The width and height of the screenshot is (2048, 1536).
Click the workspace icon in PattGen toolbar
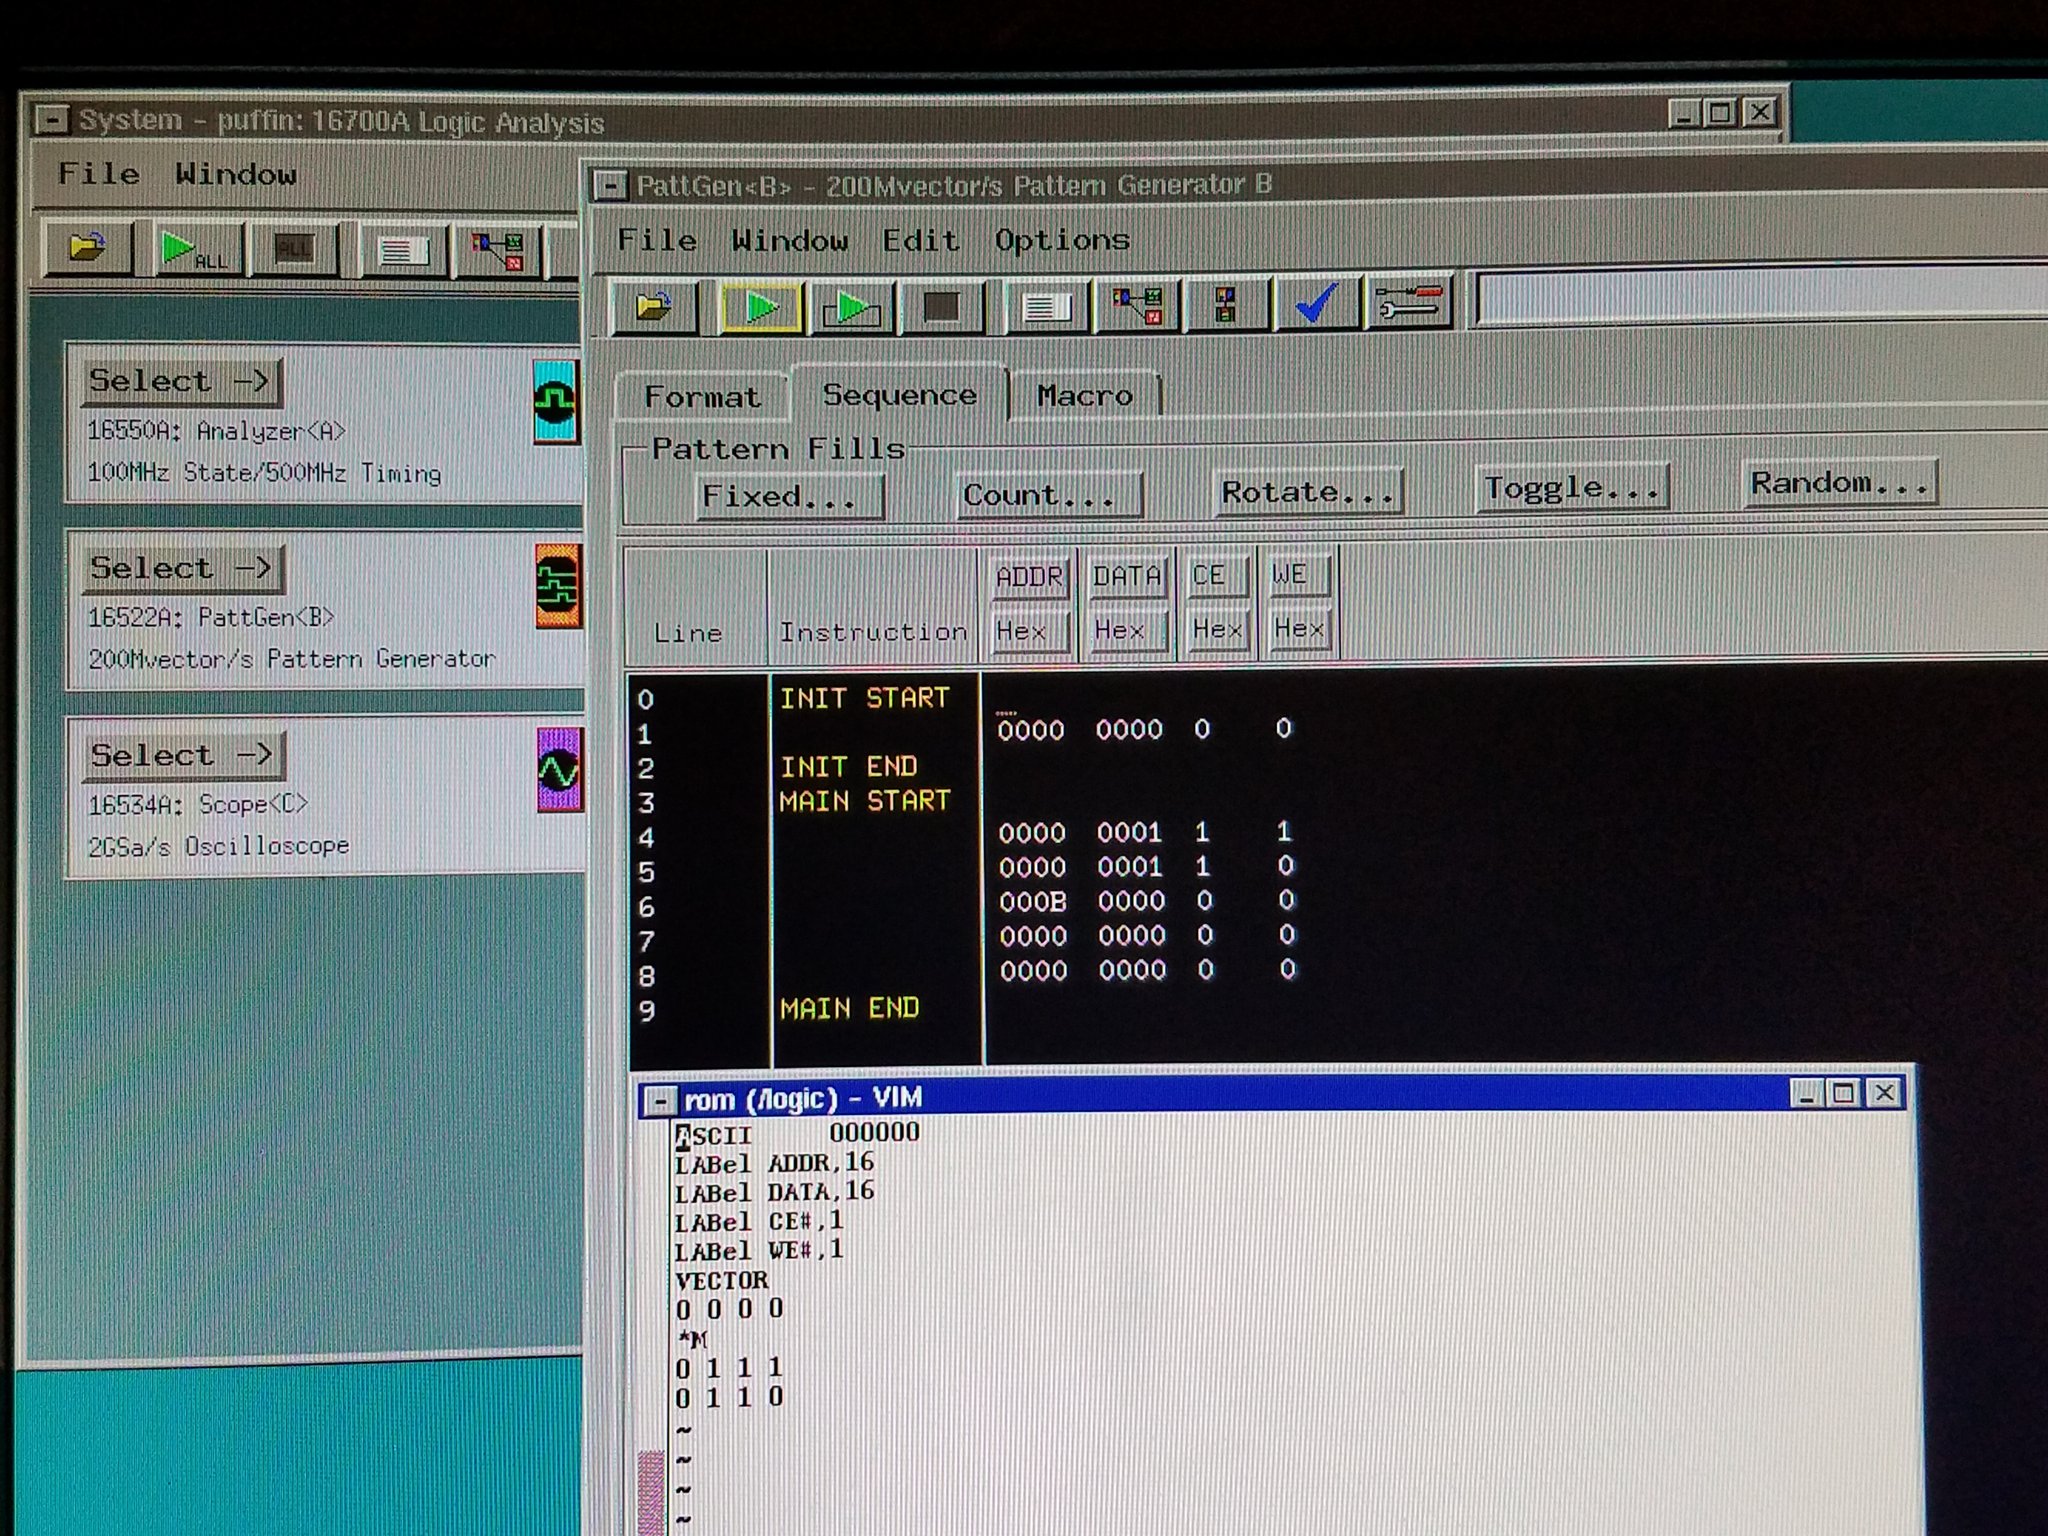pyautogui.click(x=1137, y=305)
